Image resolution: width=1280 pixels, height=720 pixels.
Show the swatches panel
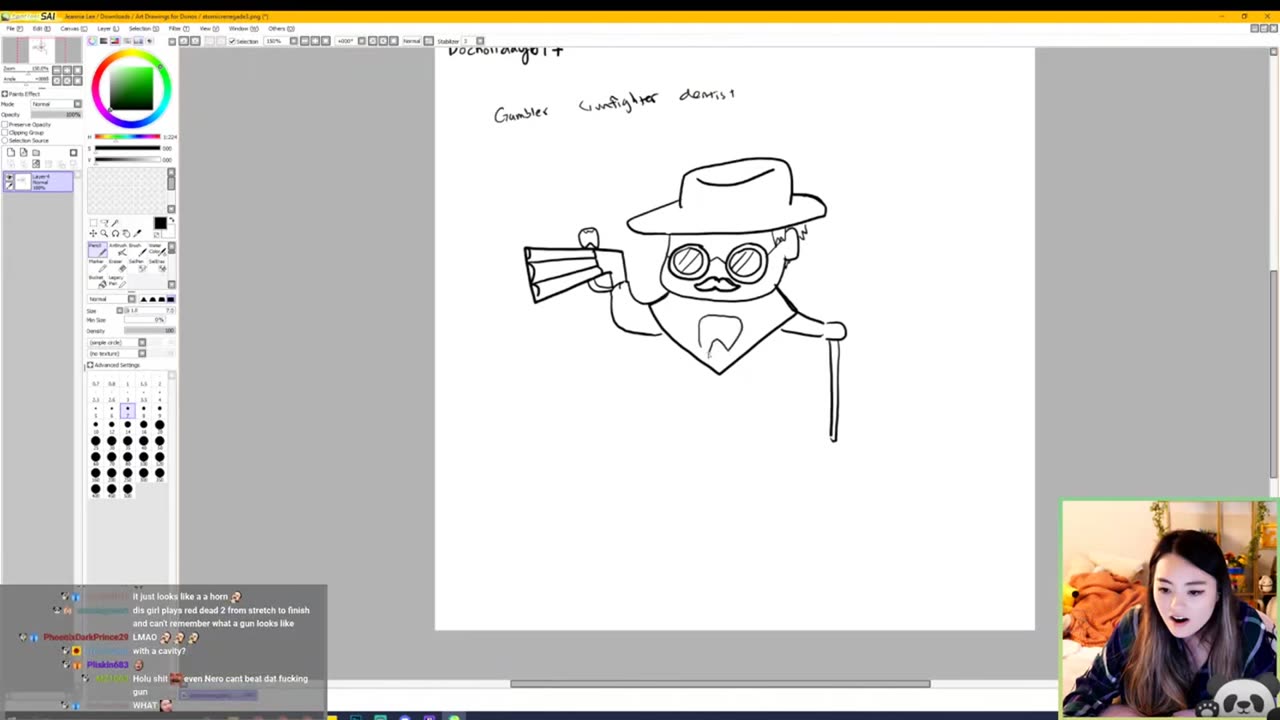138,41
